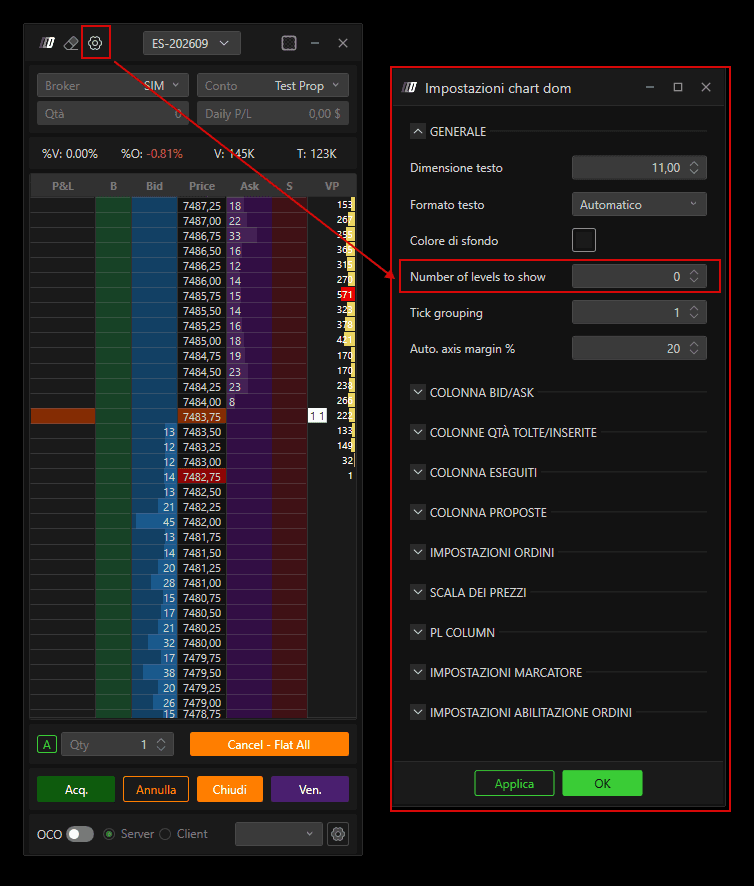Click the Applica button
The height and width of the screenshot is (886, 754).
coord(514,783)
